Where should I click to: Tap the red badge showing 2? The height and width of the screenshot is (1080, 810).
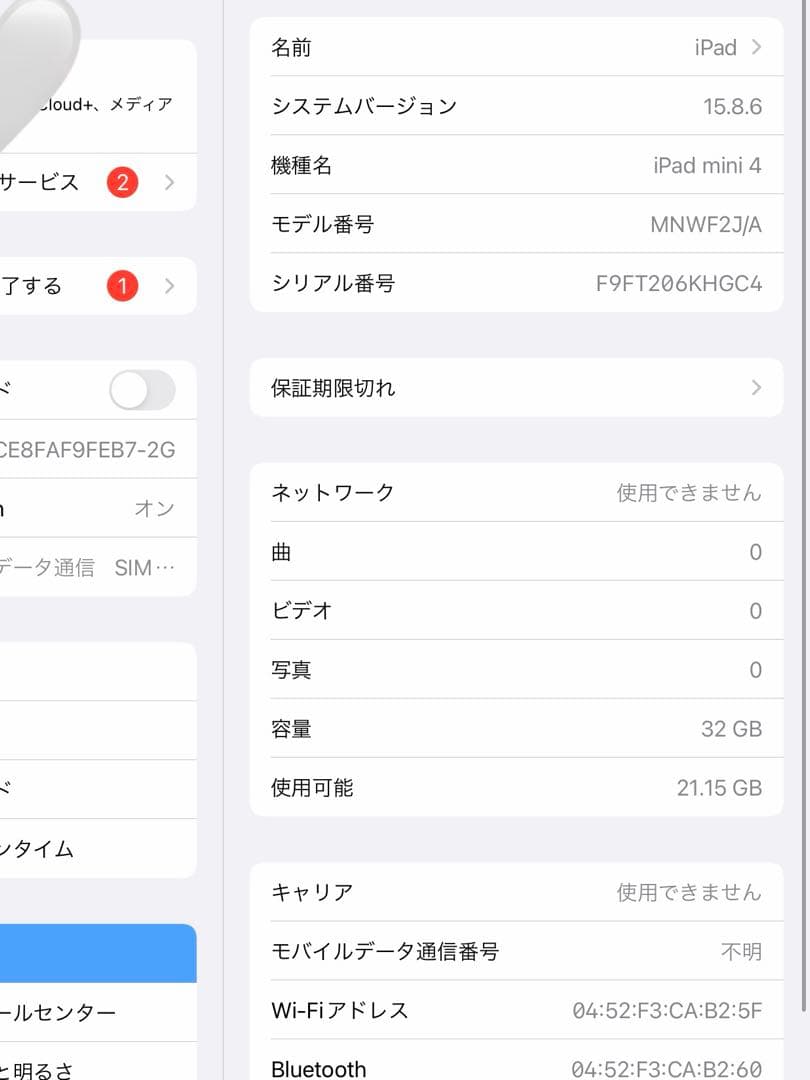point(122,183)
